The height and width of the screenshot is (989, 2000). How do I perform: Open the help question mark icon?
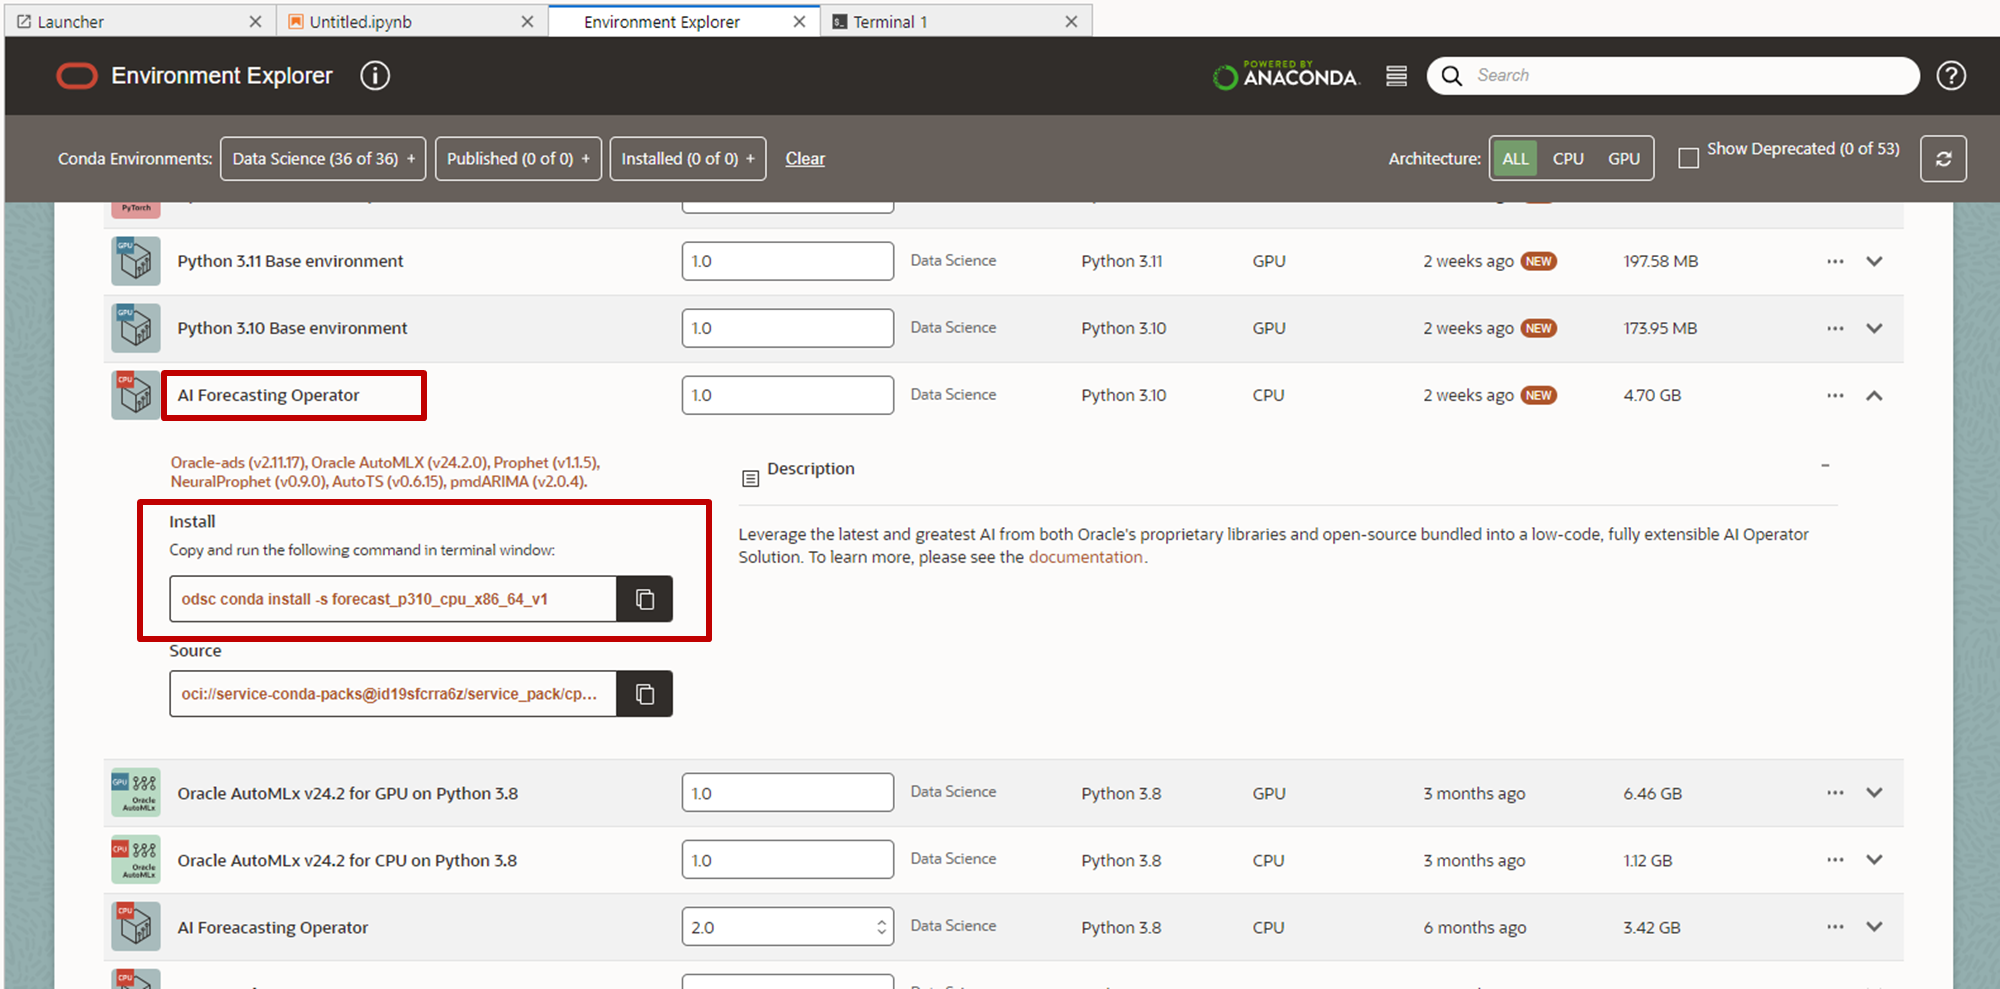coord(1951,76)
